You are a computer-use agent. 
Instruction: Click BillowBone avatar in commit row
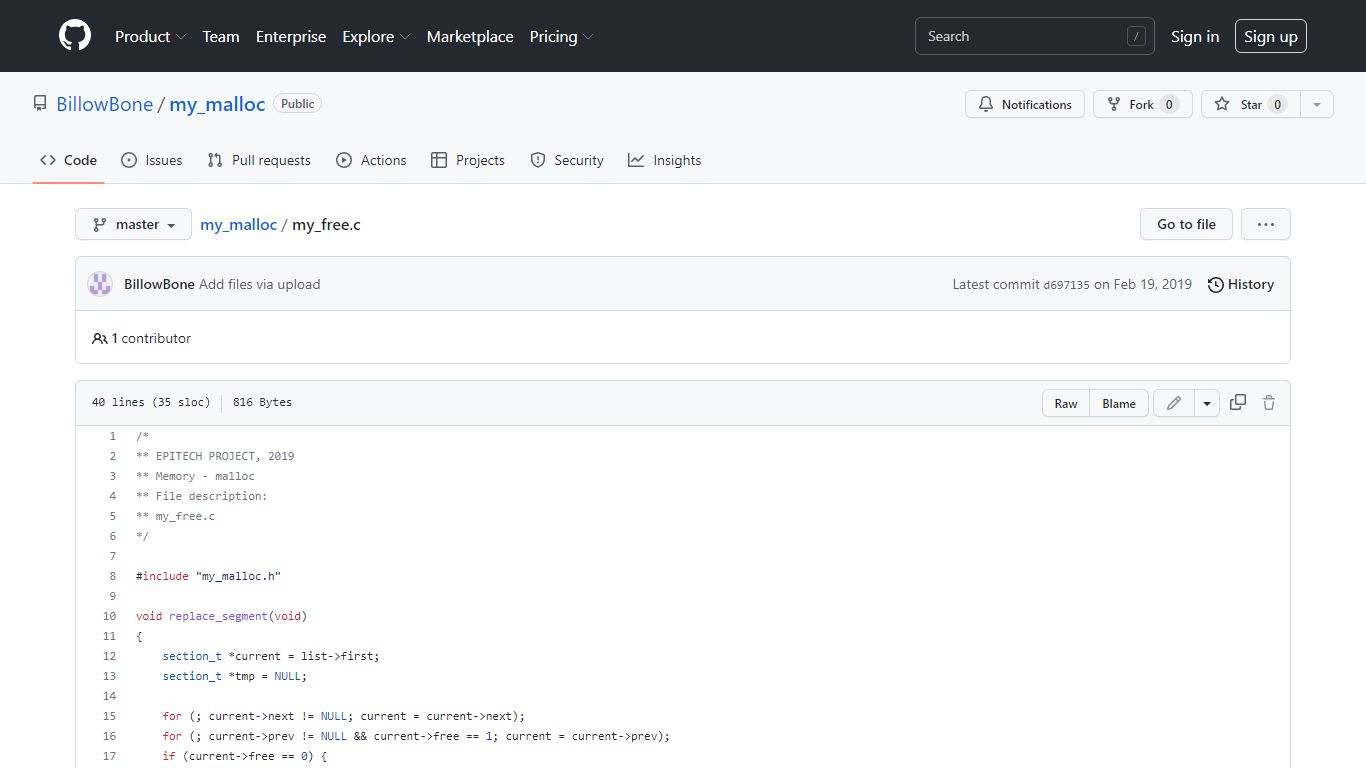tap(100, 284)
